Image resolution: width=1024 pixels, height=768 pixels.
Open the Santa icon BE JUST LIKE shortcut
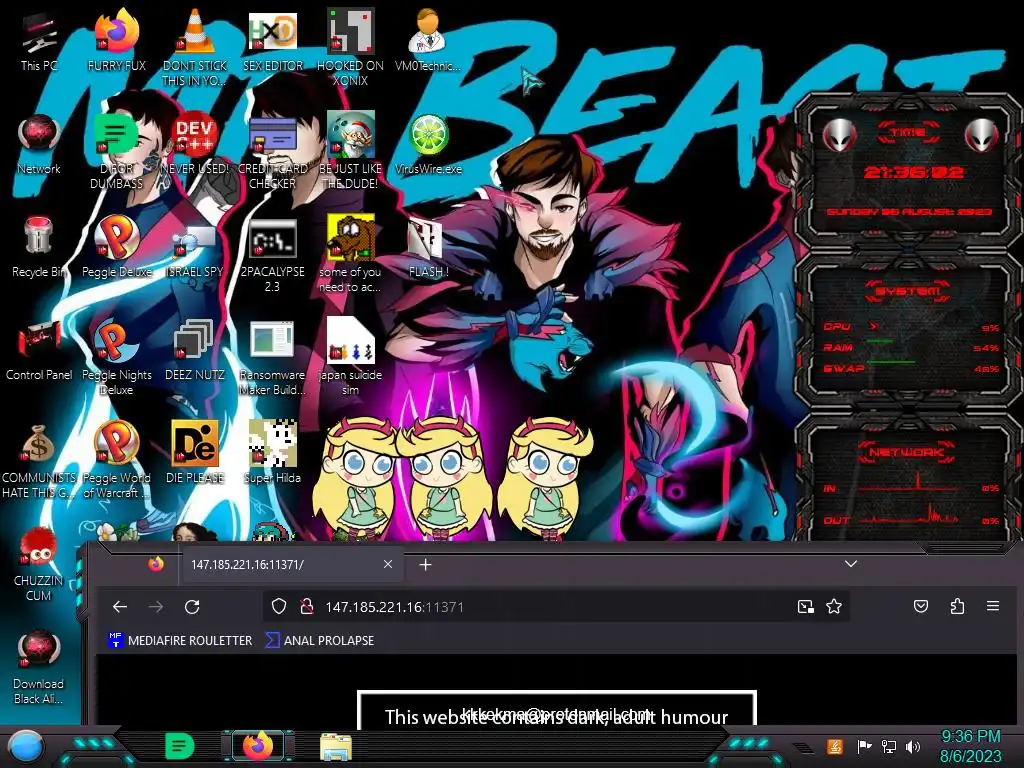point(351,150)
